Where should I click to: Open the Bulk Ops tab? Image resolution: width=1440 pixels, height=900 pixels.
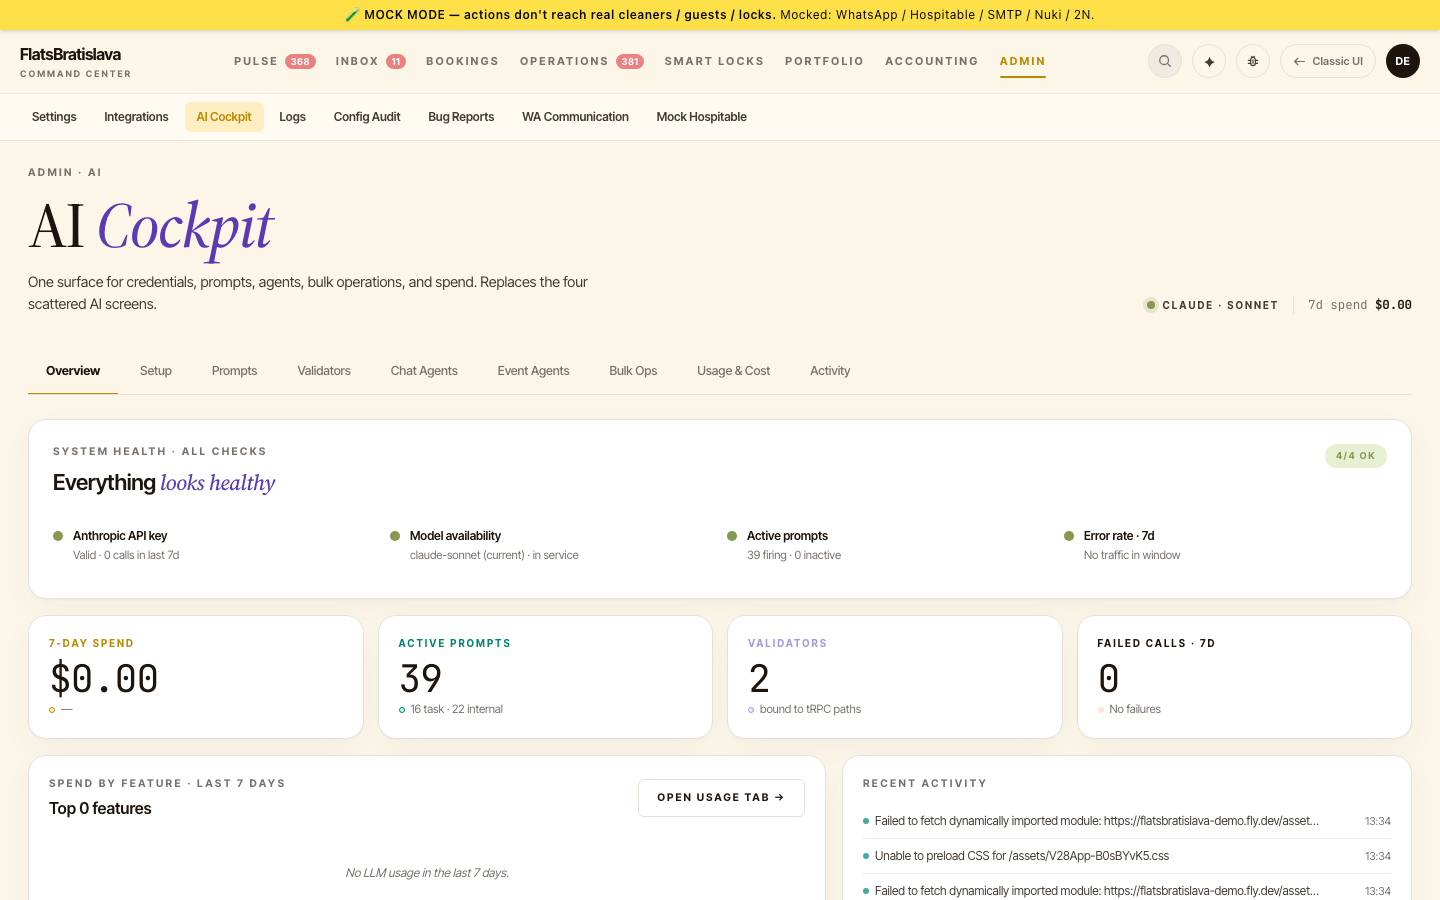point(633,371)
